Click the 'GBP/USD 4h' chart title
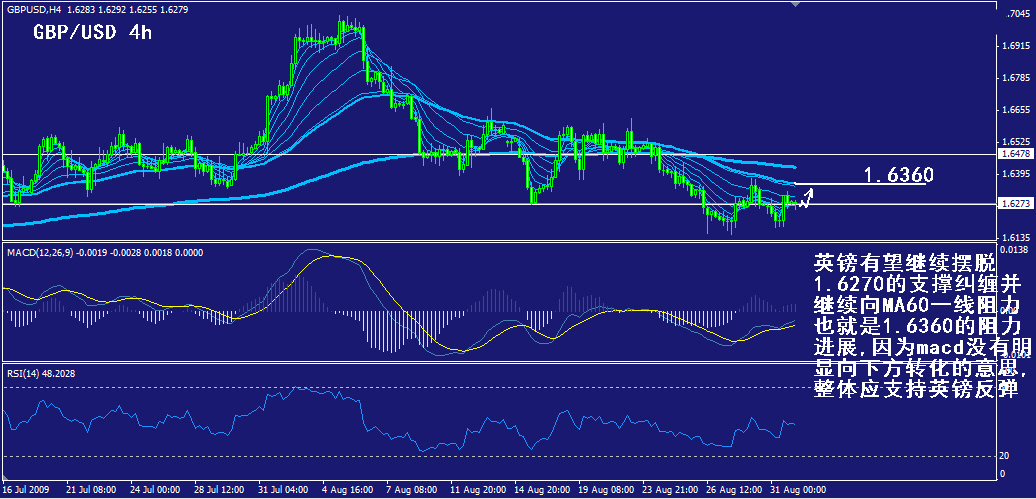The height and width of the screenshot is (499, 1036). click(x=92, y=33)
